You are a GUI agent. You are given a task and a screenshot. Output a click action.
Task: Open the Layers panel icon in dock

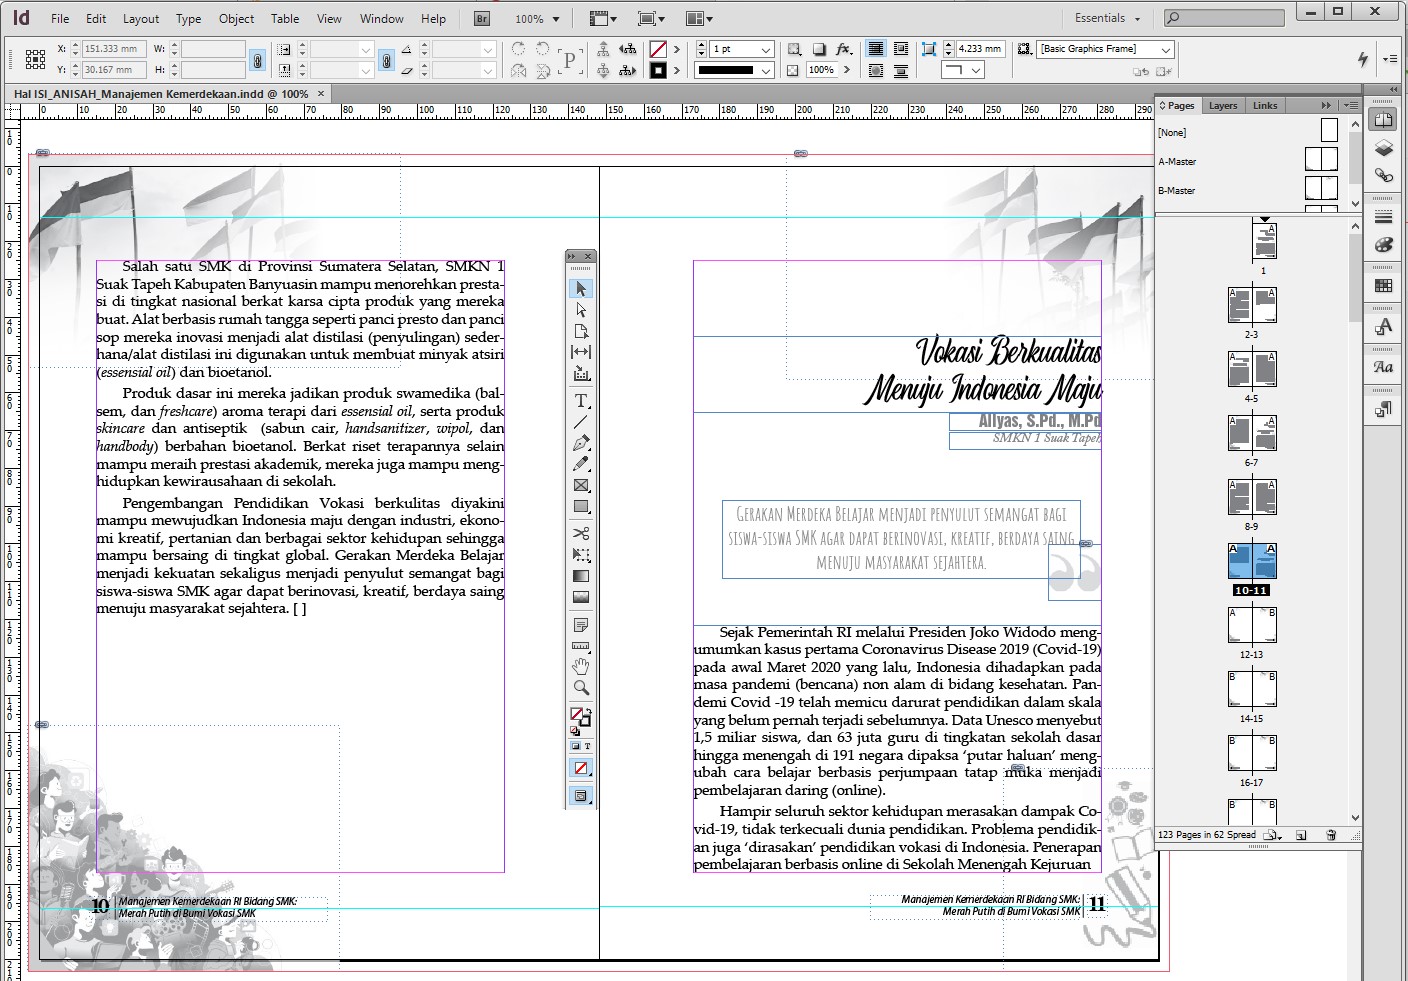pos(1384,148)
